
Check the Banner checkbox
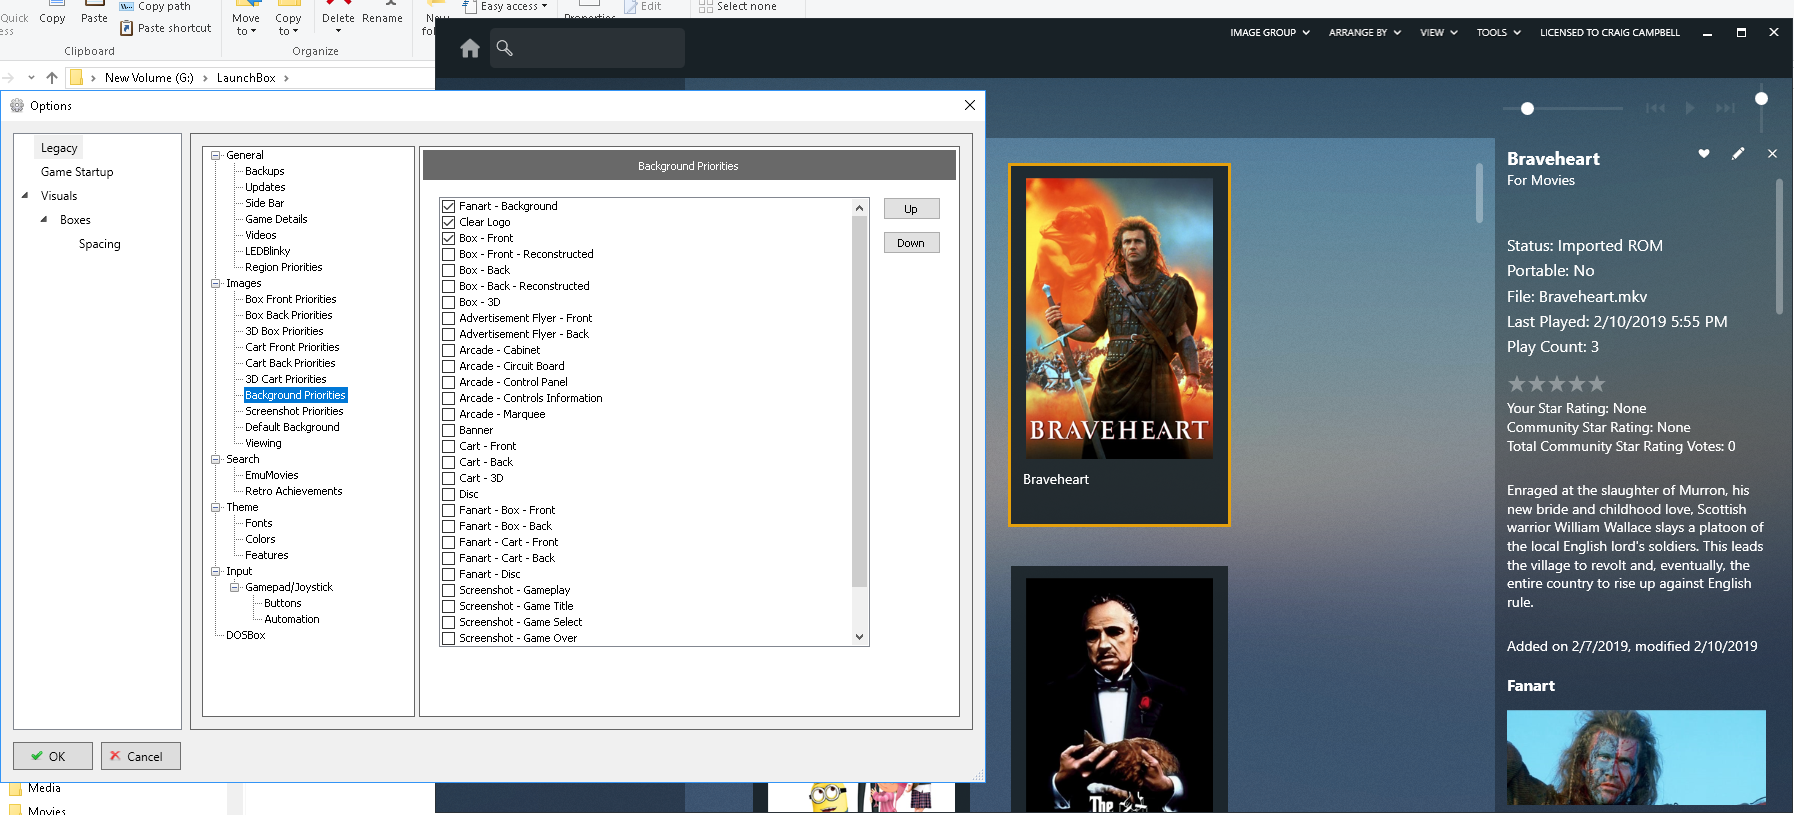449,430
